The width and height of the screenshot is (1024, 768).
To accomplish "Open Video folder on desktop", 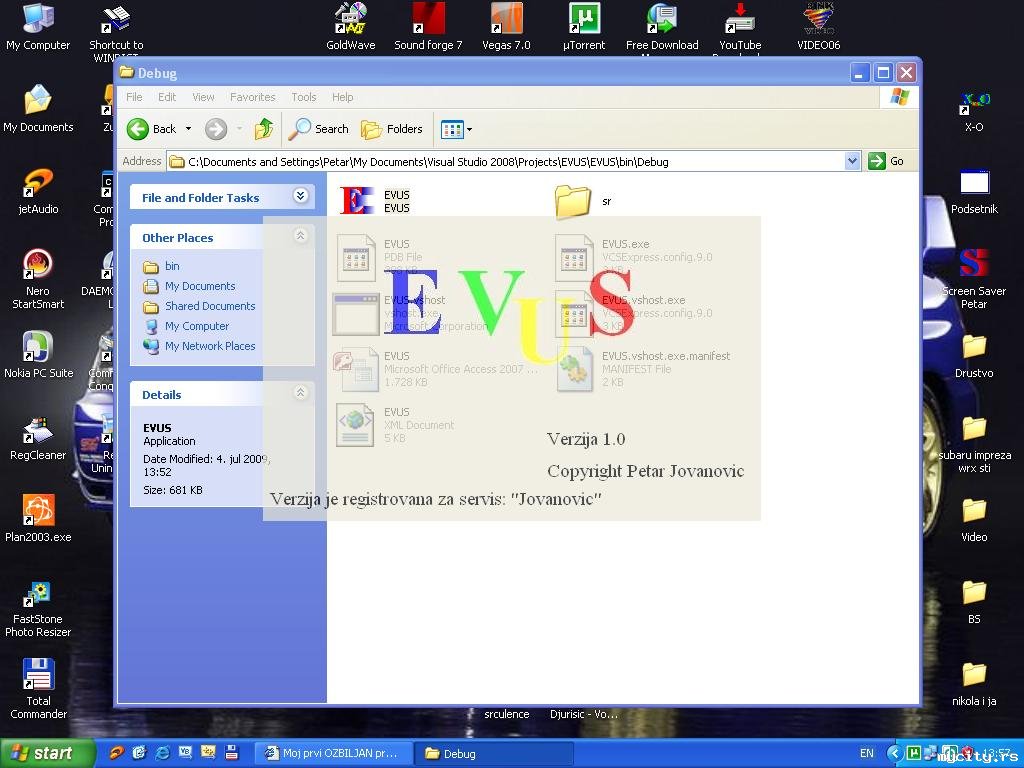I will click(x=974, y=519).
